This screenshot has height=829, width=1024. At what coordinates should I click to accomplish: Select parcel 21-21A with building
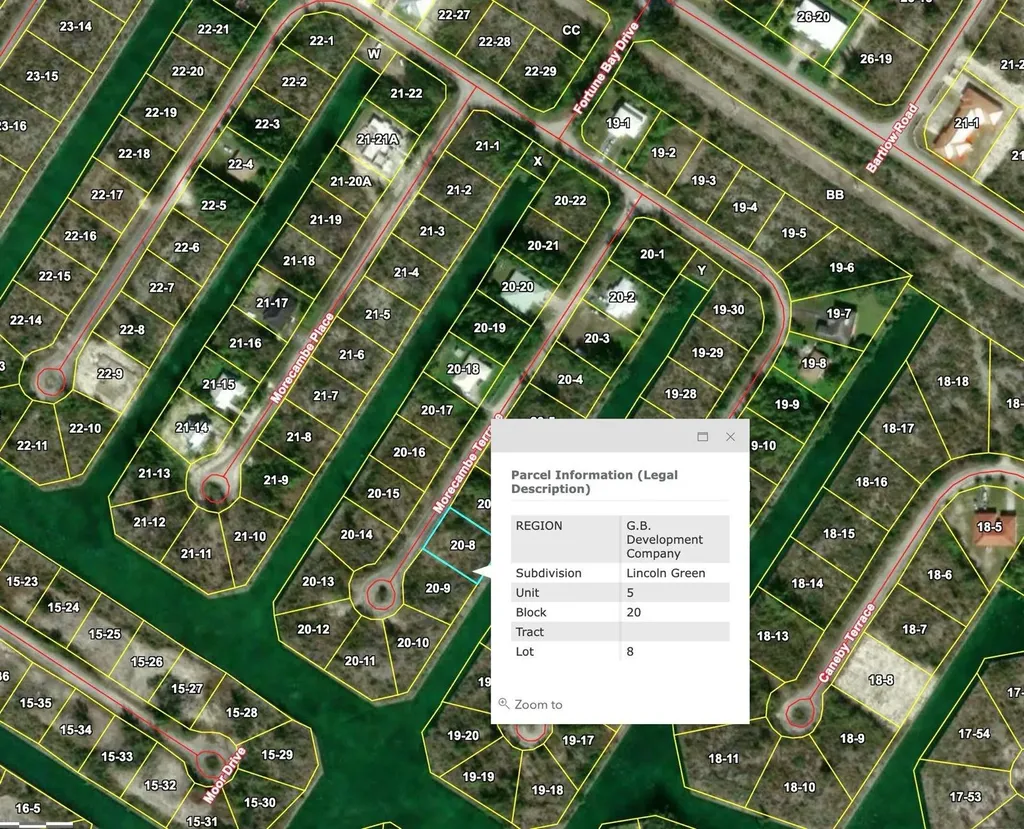[377, 139]
